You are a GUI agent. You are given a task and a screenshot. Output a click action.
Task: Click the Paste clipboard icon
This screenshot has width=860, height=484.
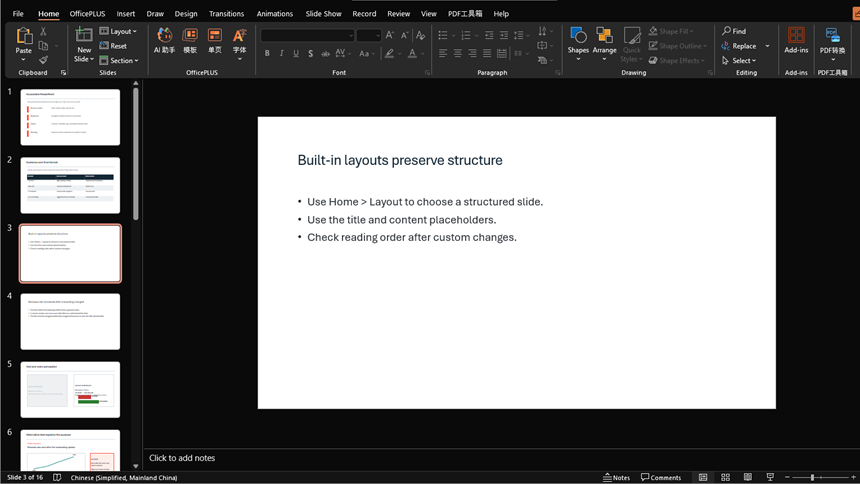point(24,36)
